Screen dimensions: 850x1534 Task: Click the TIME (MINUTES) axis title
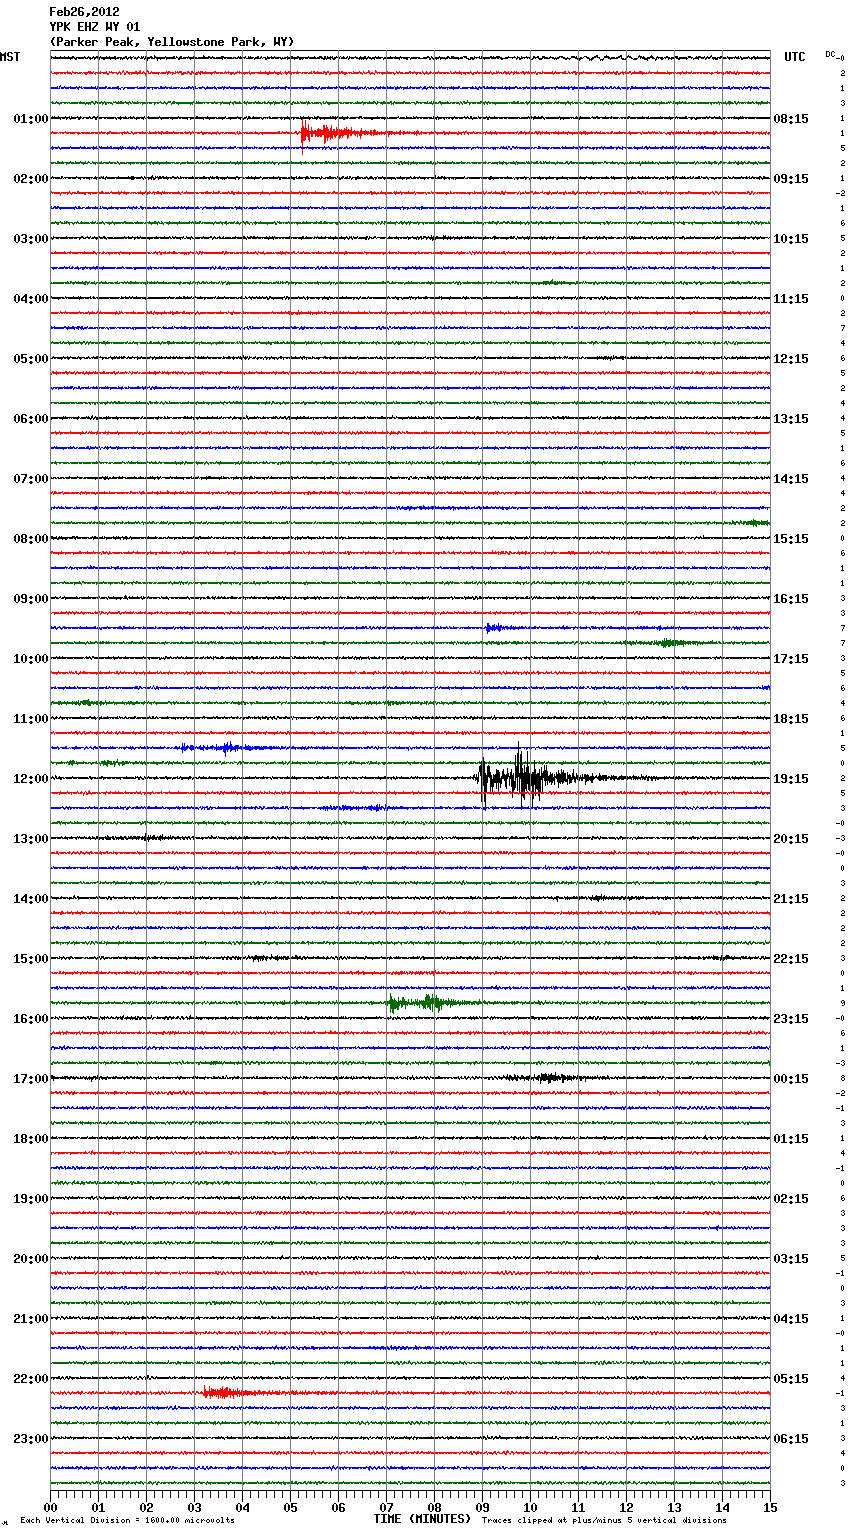422,1519
